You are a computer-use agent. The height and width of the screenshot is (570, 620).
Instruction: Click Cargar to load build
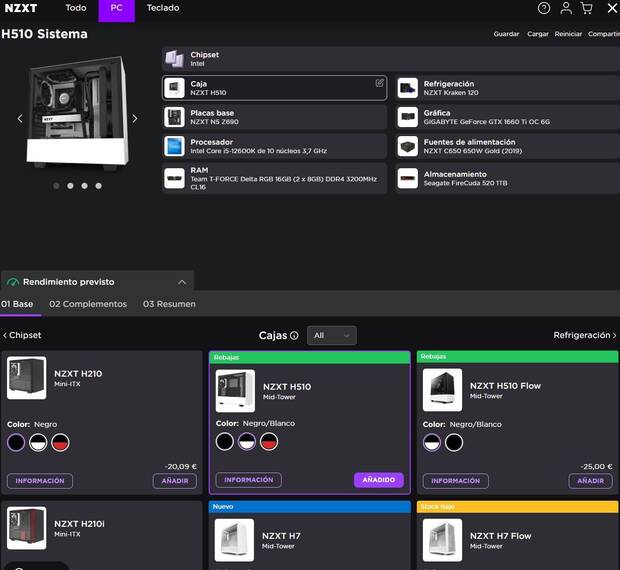(x=538, y=34)
